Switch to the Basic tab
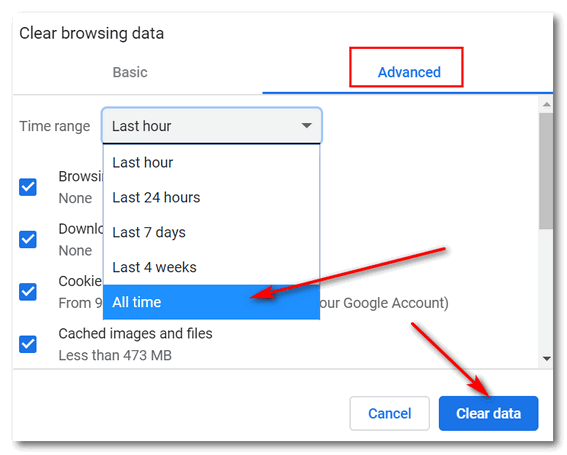Screen dimensions: 567x455 (130, 72)
